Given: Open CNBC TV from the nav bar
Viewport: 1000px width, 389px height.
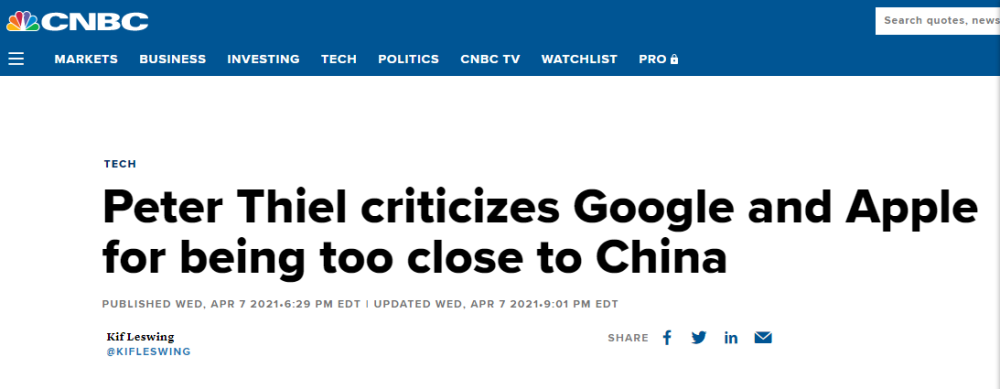Looking at the screenshot, I should [x=490, y=59].
